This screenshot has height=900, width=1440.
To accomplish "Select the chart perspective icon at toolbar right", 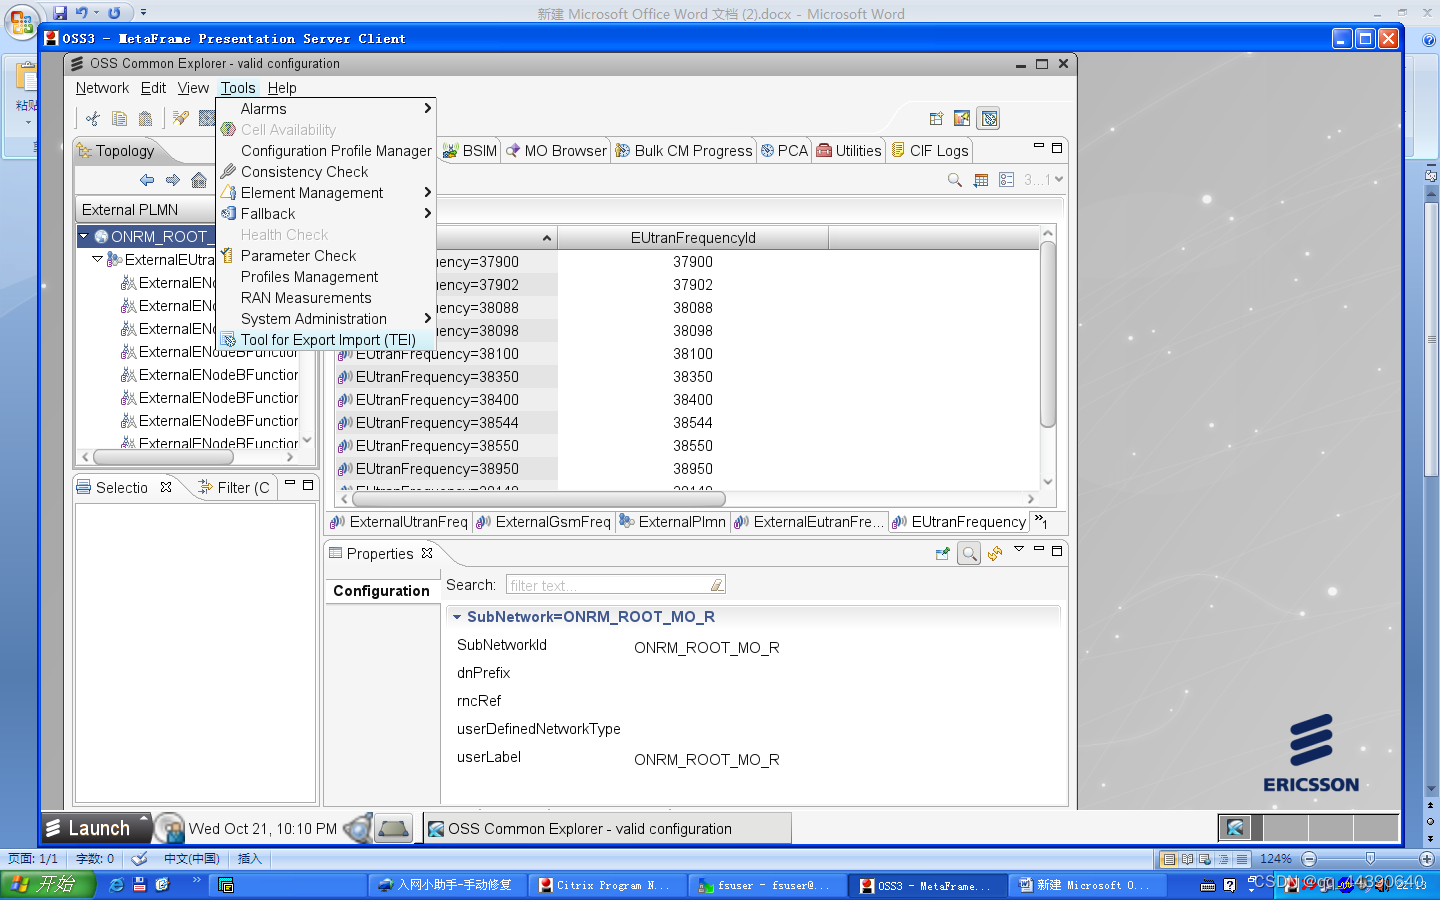I will pos(962,118).
